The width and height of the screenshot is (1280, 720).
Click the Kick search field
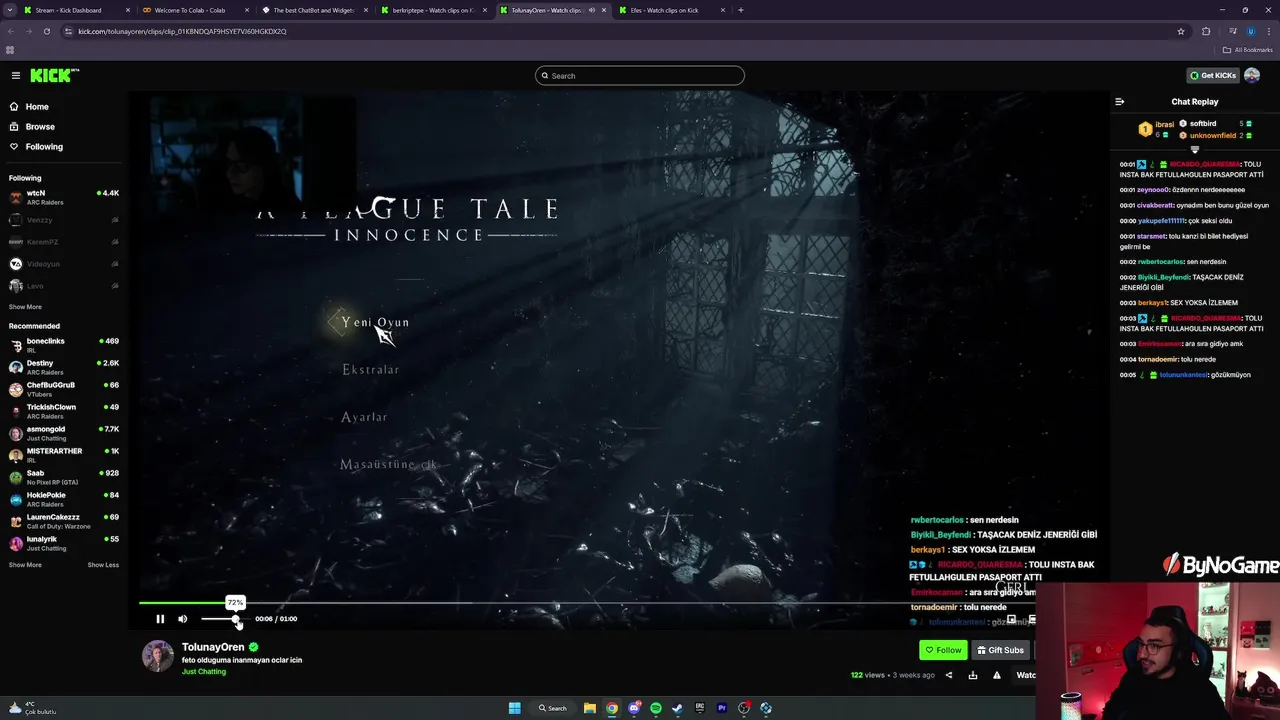(640, 76)
